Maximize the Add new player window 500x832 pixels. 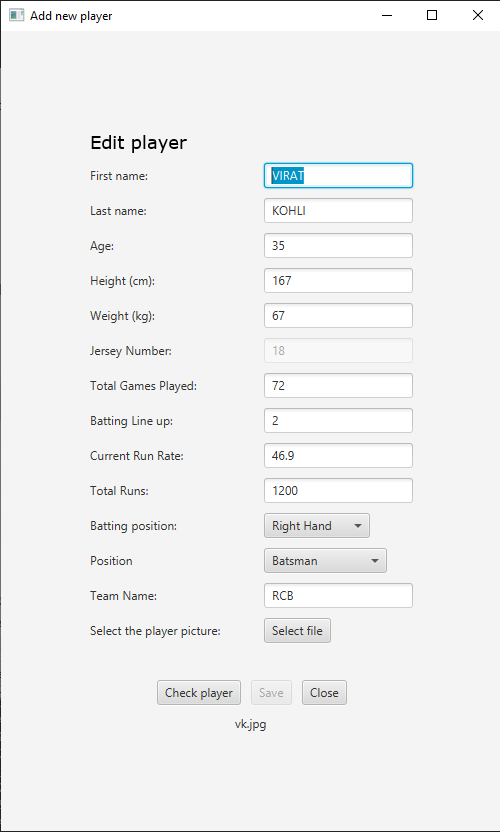tap(432, 15)
